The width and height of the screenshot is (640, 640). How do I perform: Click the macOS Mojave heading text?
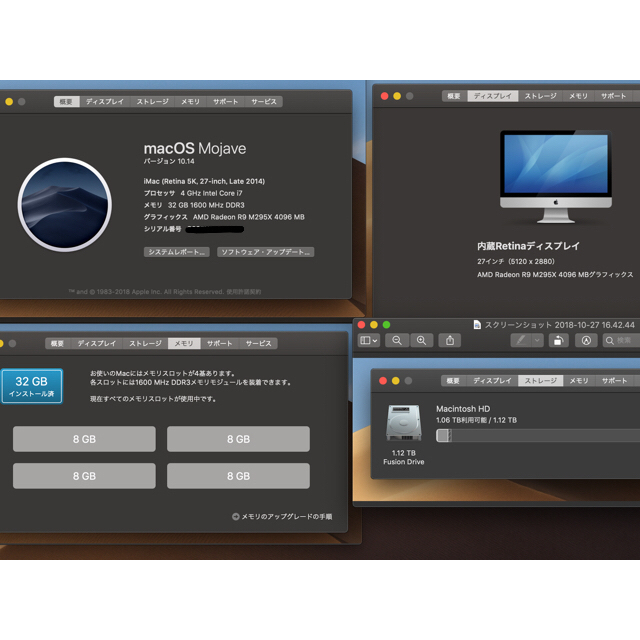tap(195, 149)
